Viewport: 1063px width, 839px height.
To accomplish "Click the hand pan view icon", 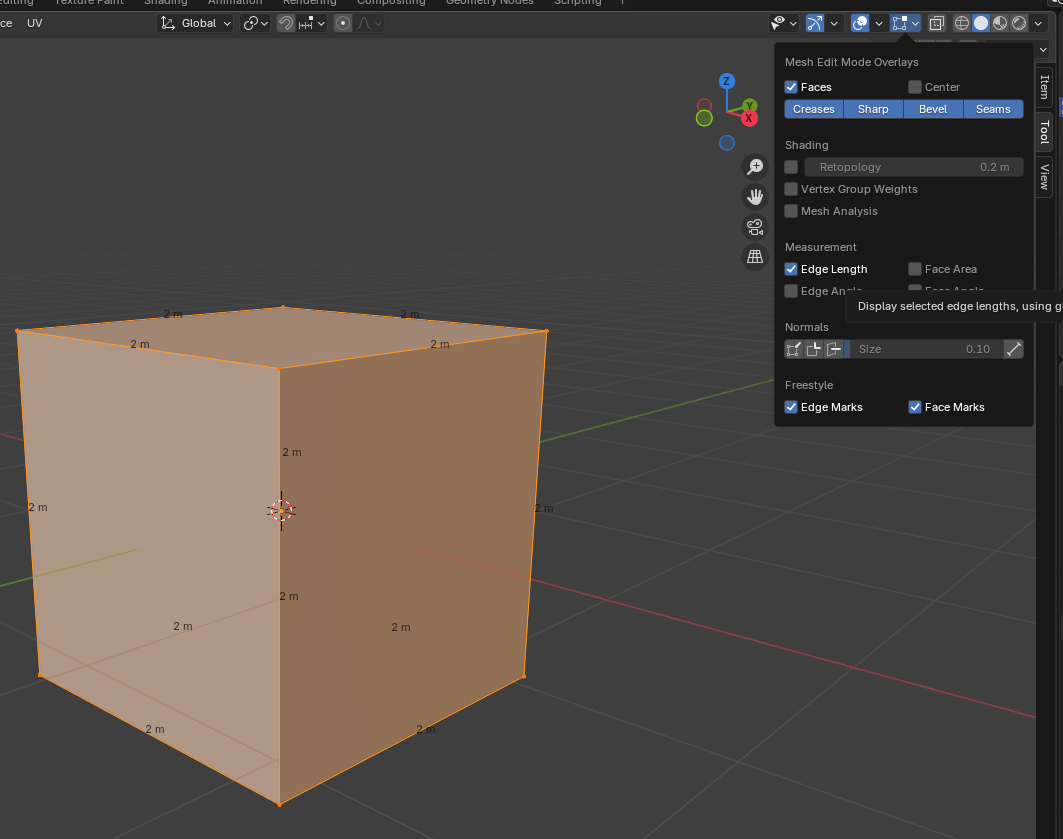I will click(x=755, y=197).
